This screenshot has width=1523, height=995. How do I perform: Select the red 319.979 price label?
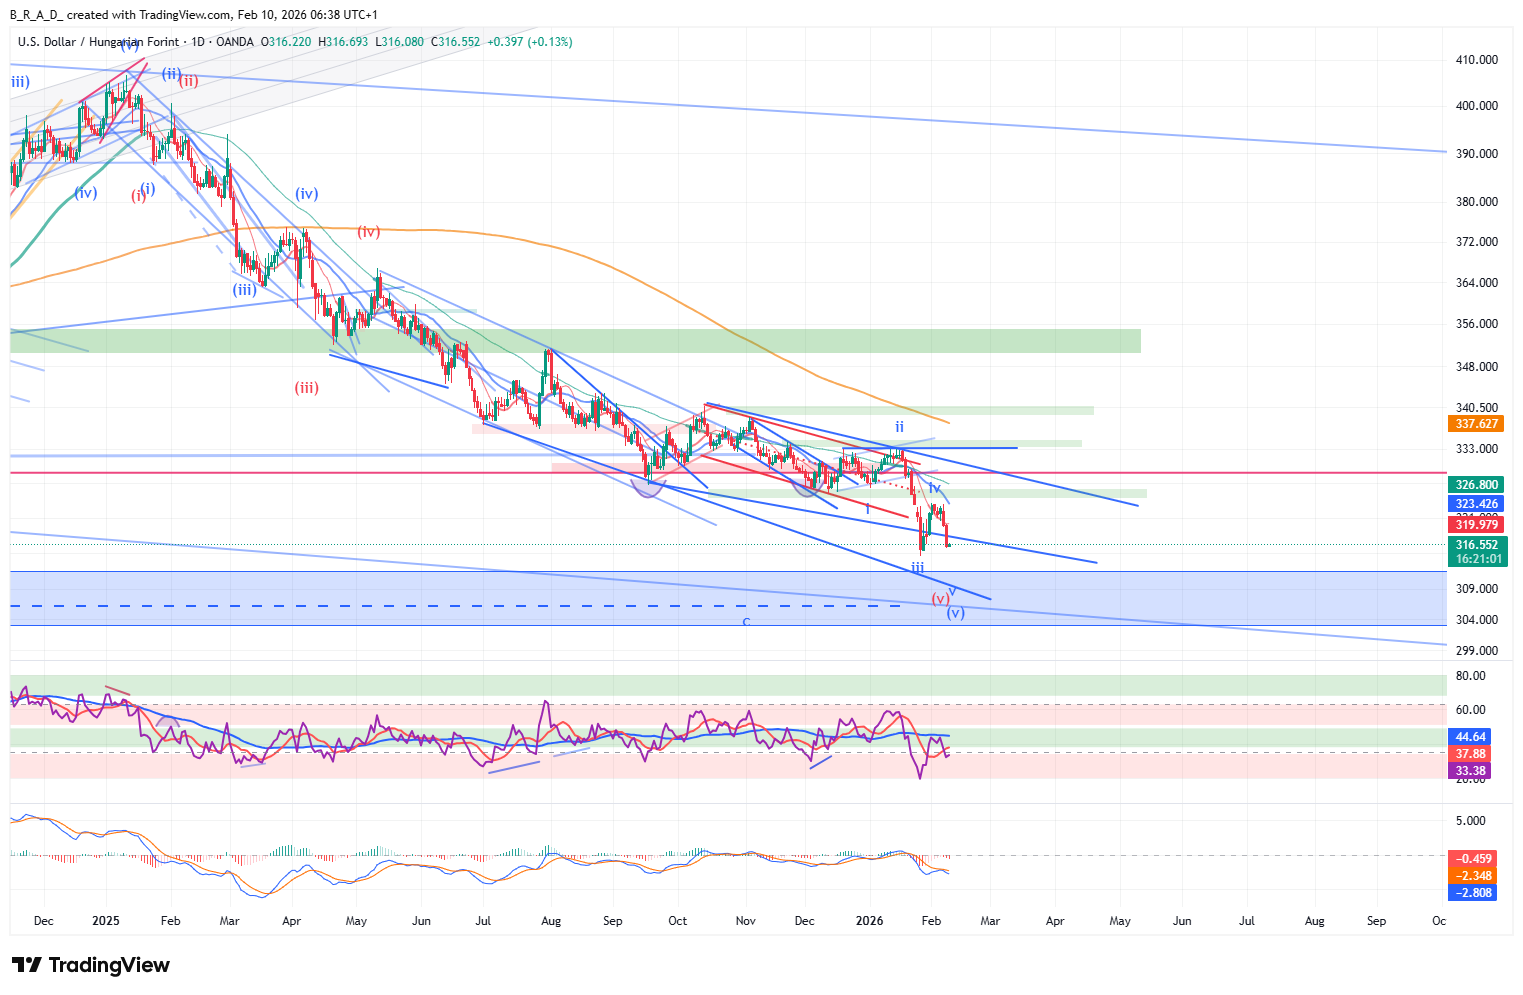pos(1476,525)
